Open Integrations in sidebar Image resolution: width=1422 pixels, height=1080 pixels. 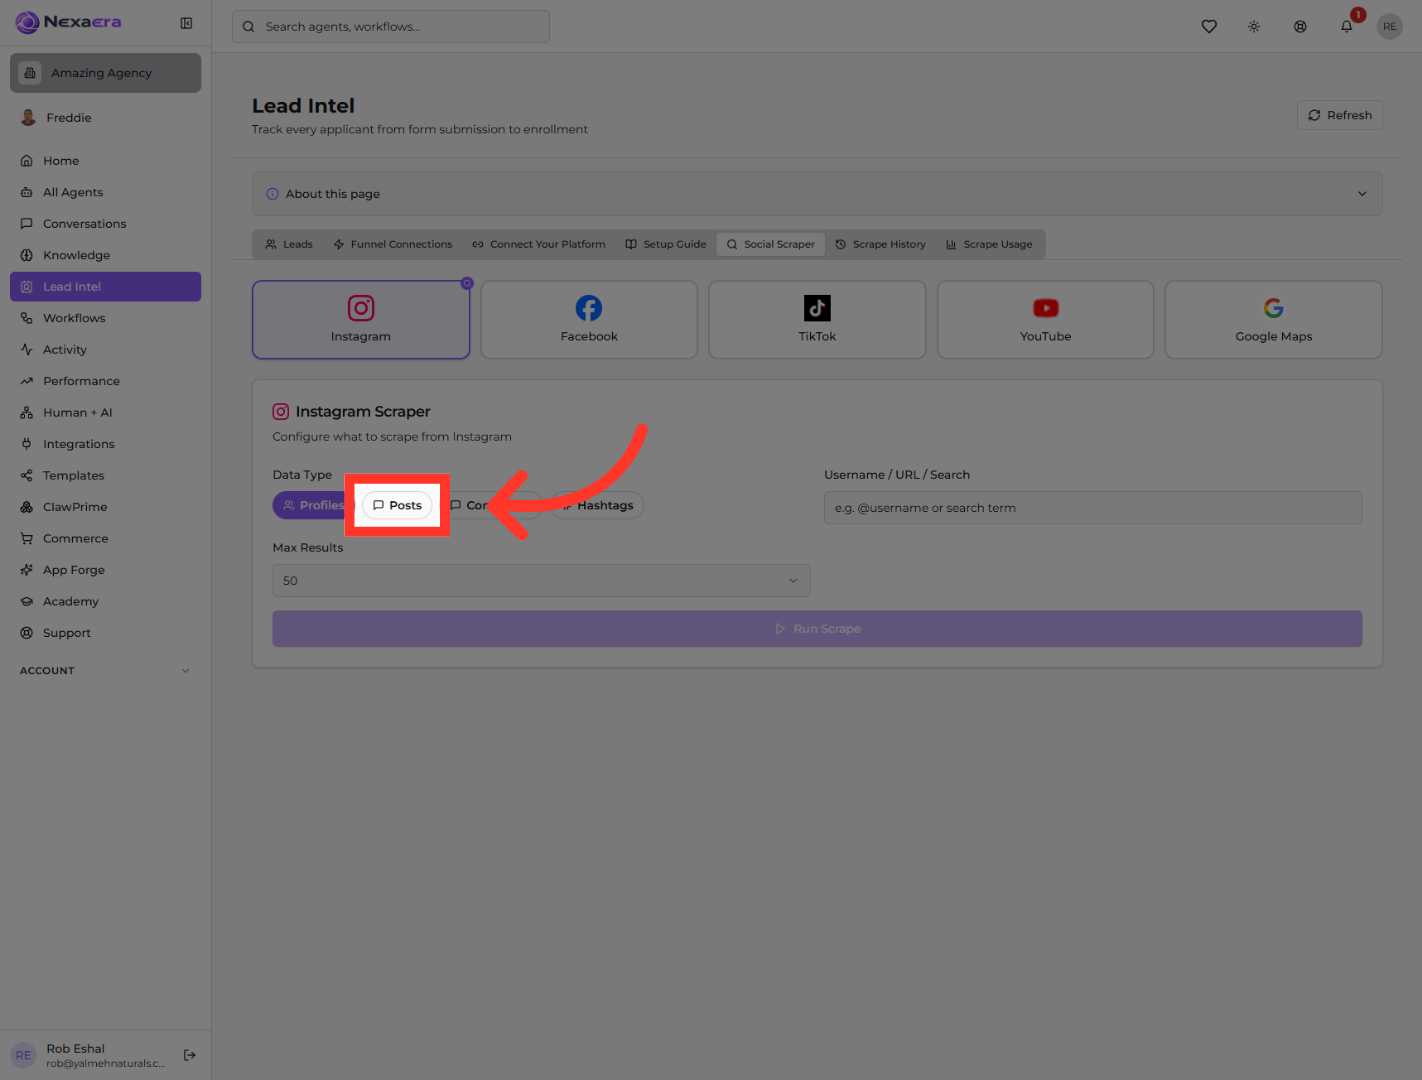click(105, 444)
